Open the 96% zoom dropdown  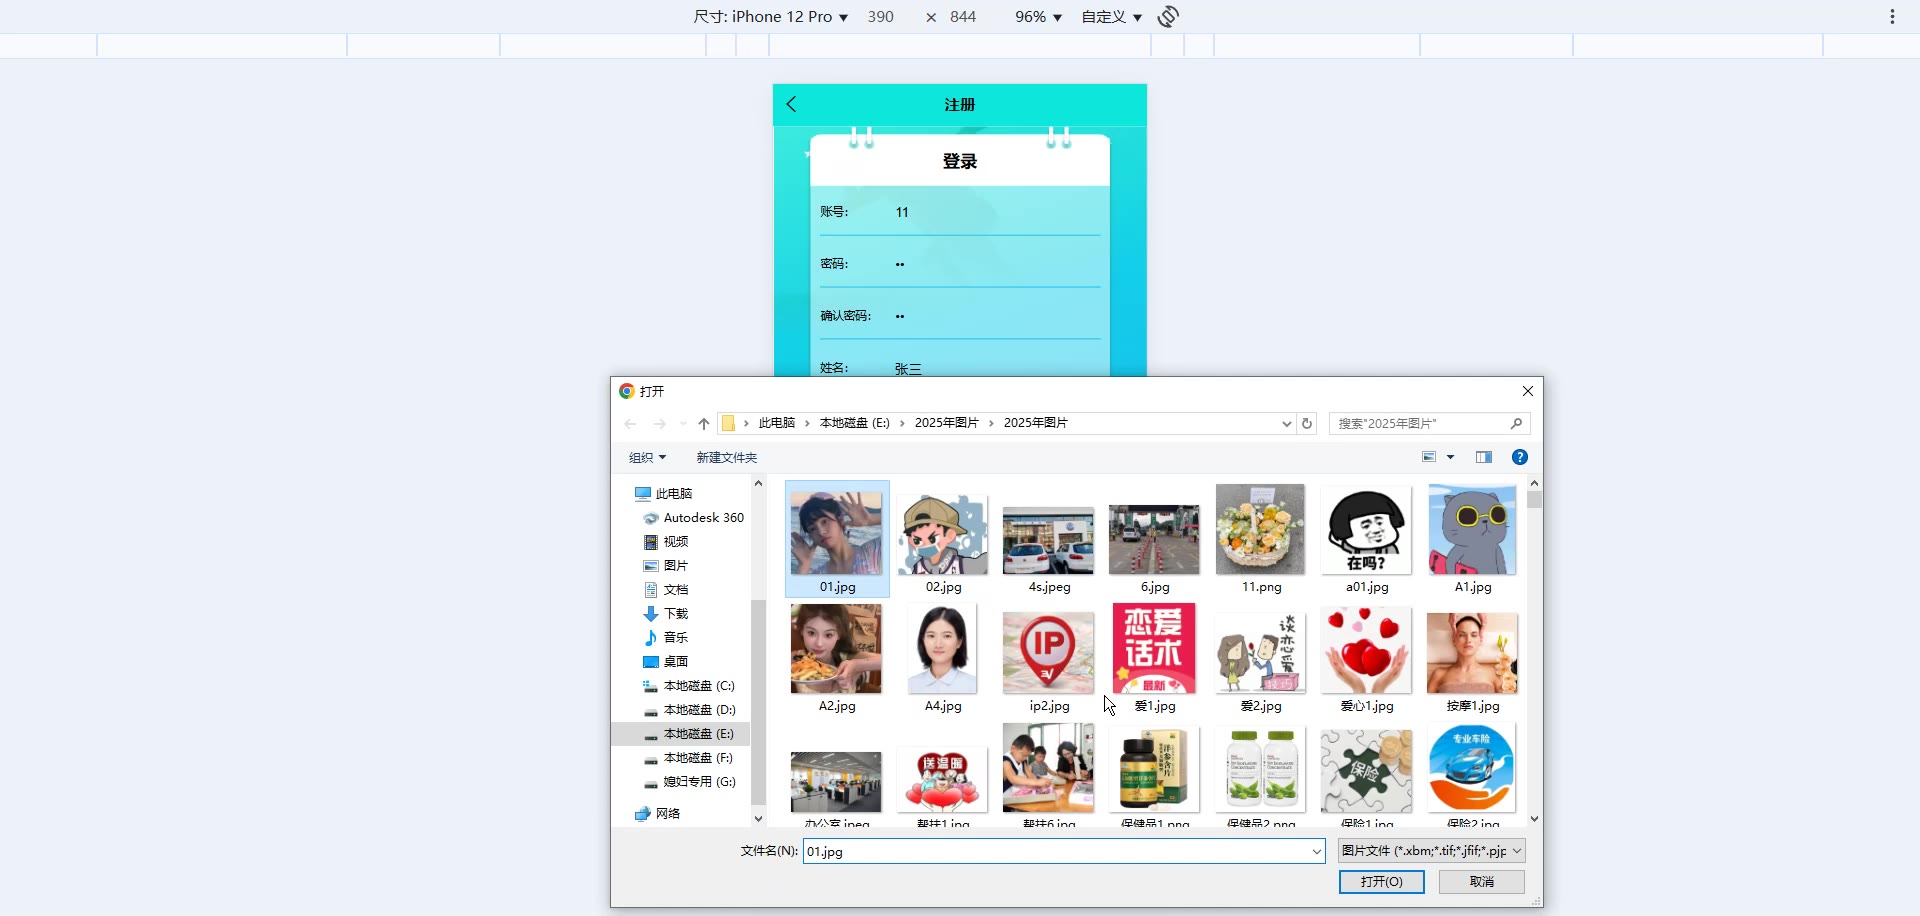[1038, 17]
